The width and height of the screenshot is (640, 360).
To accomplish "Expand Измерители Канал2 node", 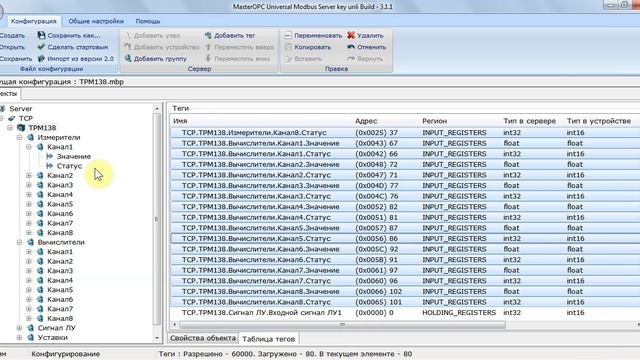I will click(29, 176).
